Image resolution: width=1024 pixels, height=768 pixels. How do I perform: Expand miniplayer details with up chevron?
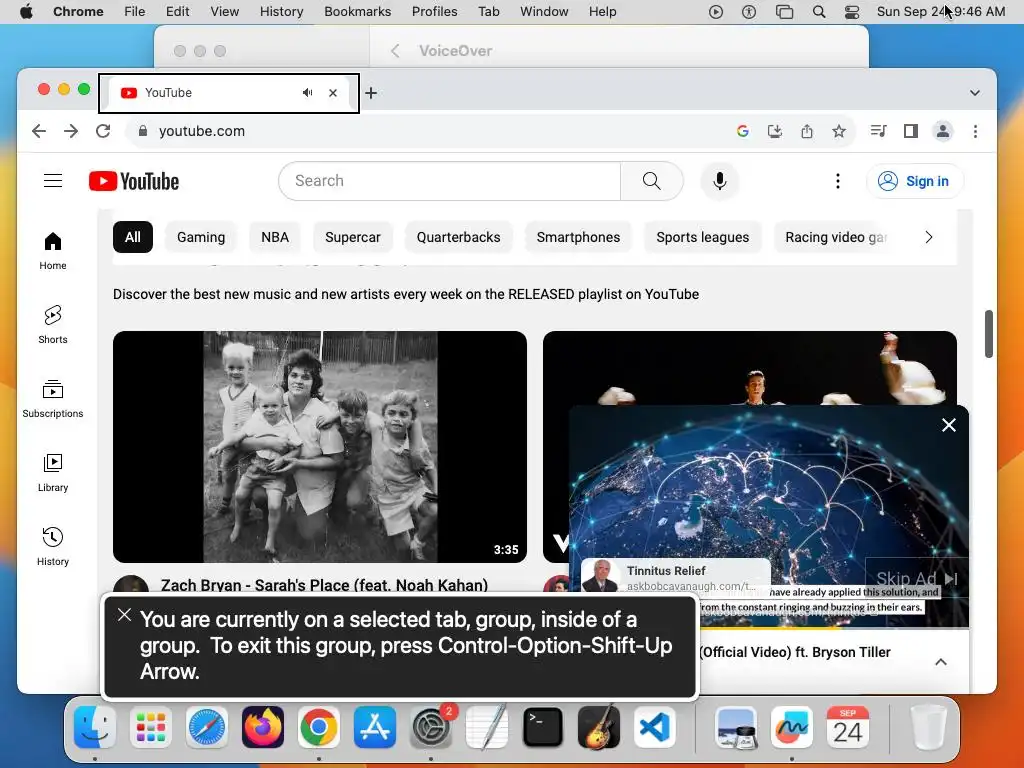(x=940, y=662)
